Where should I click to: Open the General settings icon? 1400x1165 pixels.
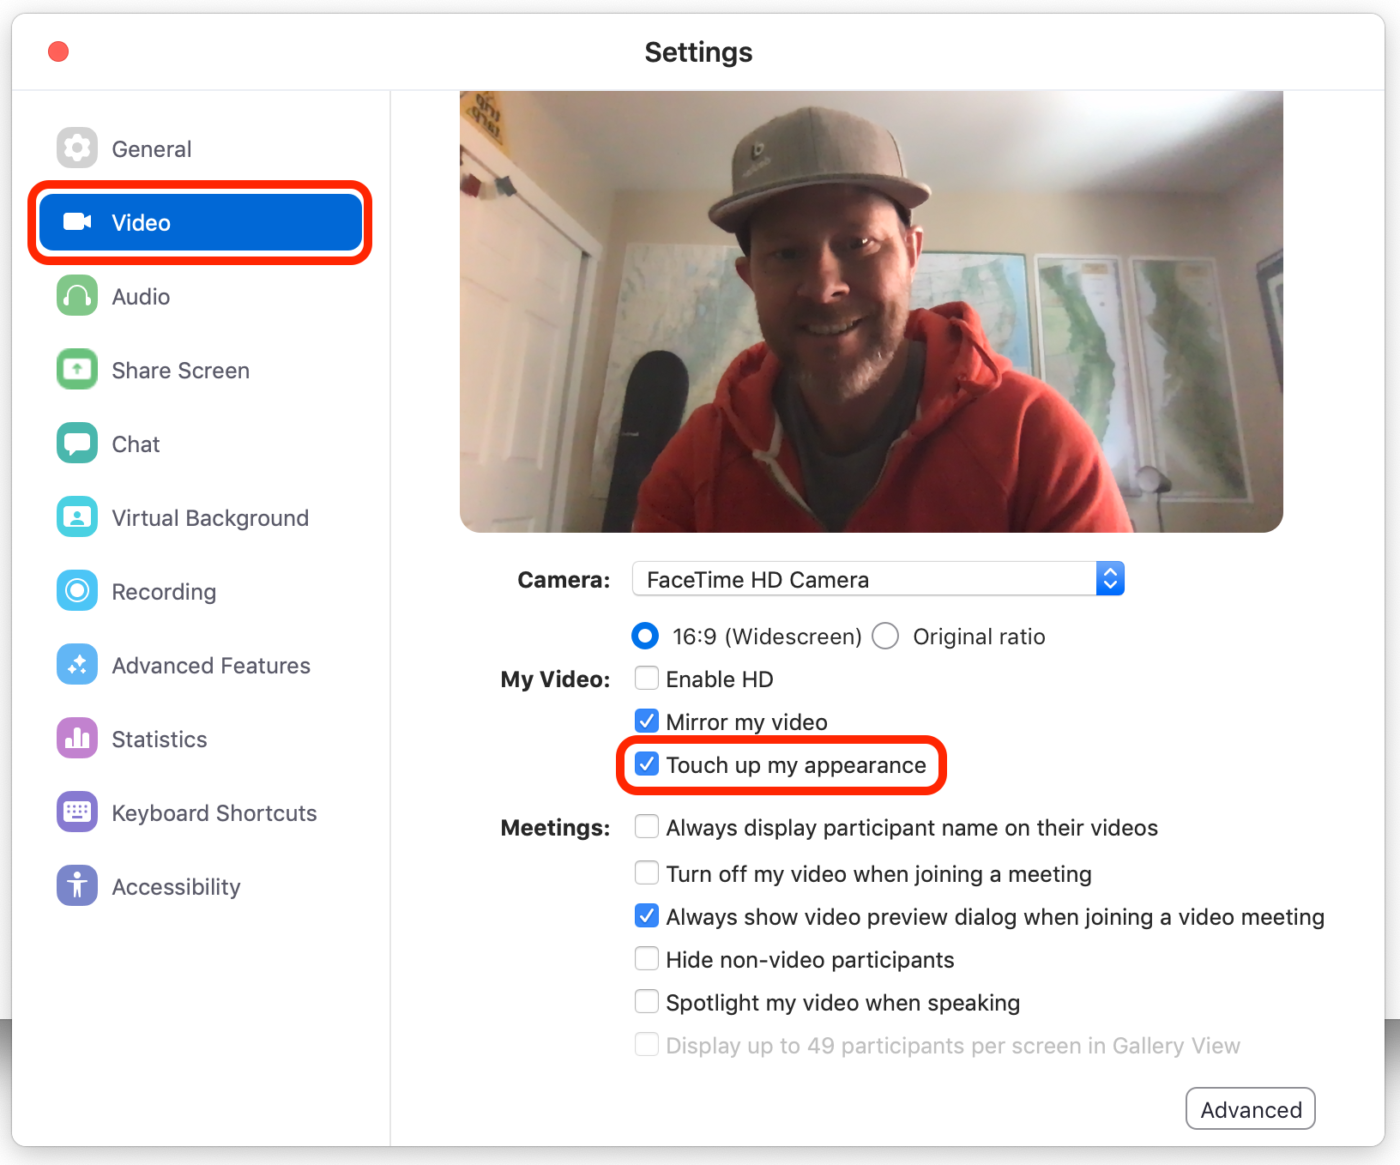coord(77,147)
